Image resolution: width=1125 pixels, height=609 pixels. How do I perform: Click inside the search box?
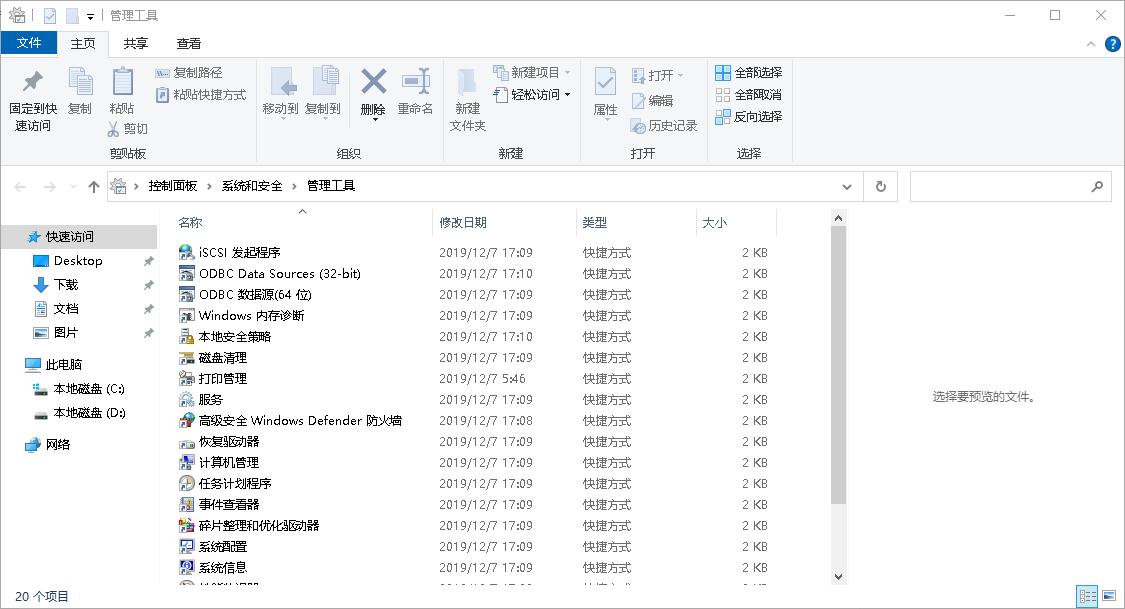click(1000, 186)
